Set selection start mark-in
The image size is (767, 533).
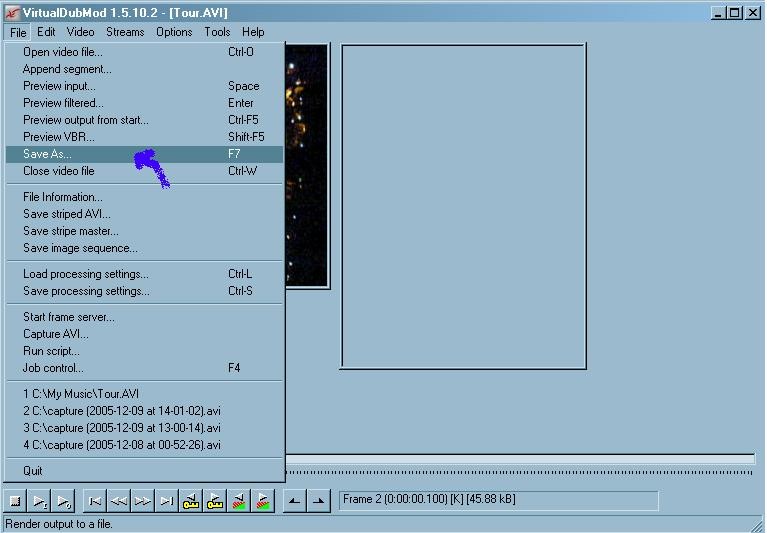[x=294, y=501]
